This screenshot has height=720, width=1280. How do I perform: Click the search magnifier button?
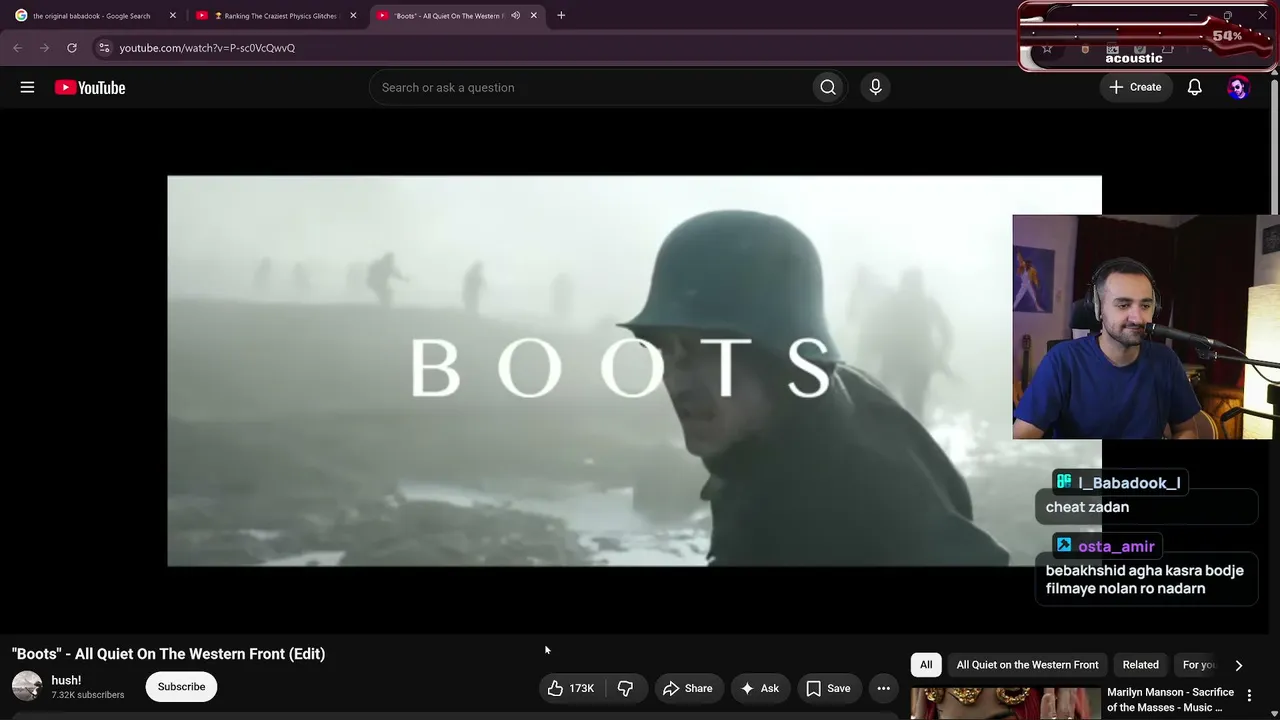(828, 87)
